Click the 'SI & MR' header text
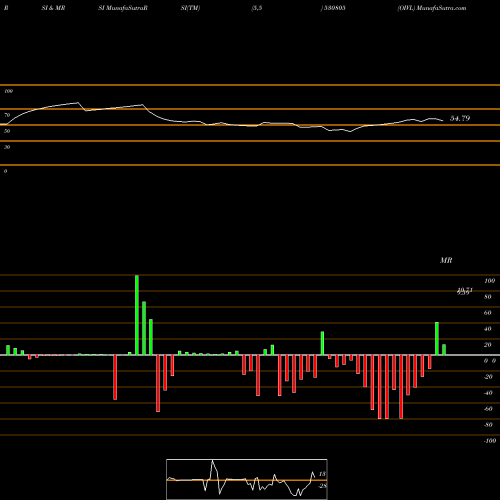500x500 pixels. click(53, 8)
